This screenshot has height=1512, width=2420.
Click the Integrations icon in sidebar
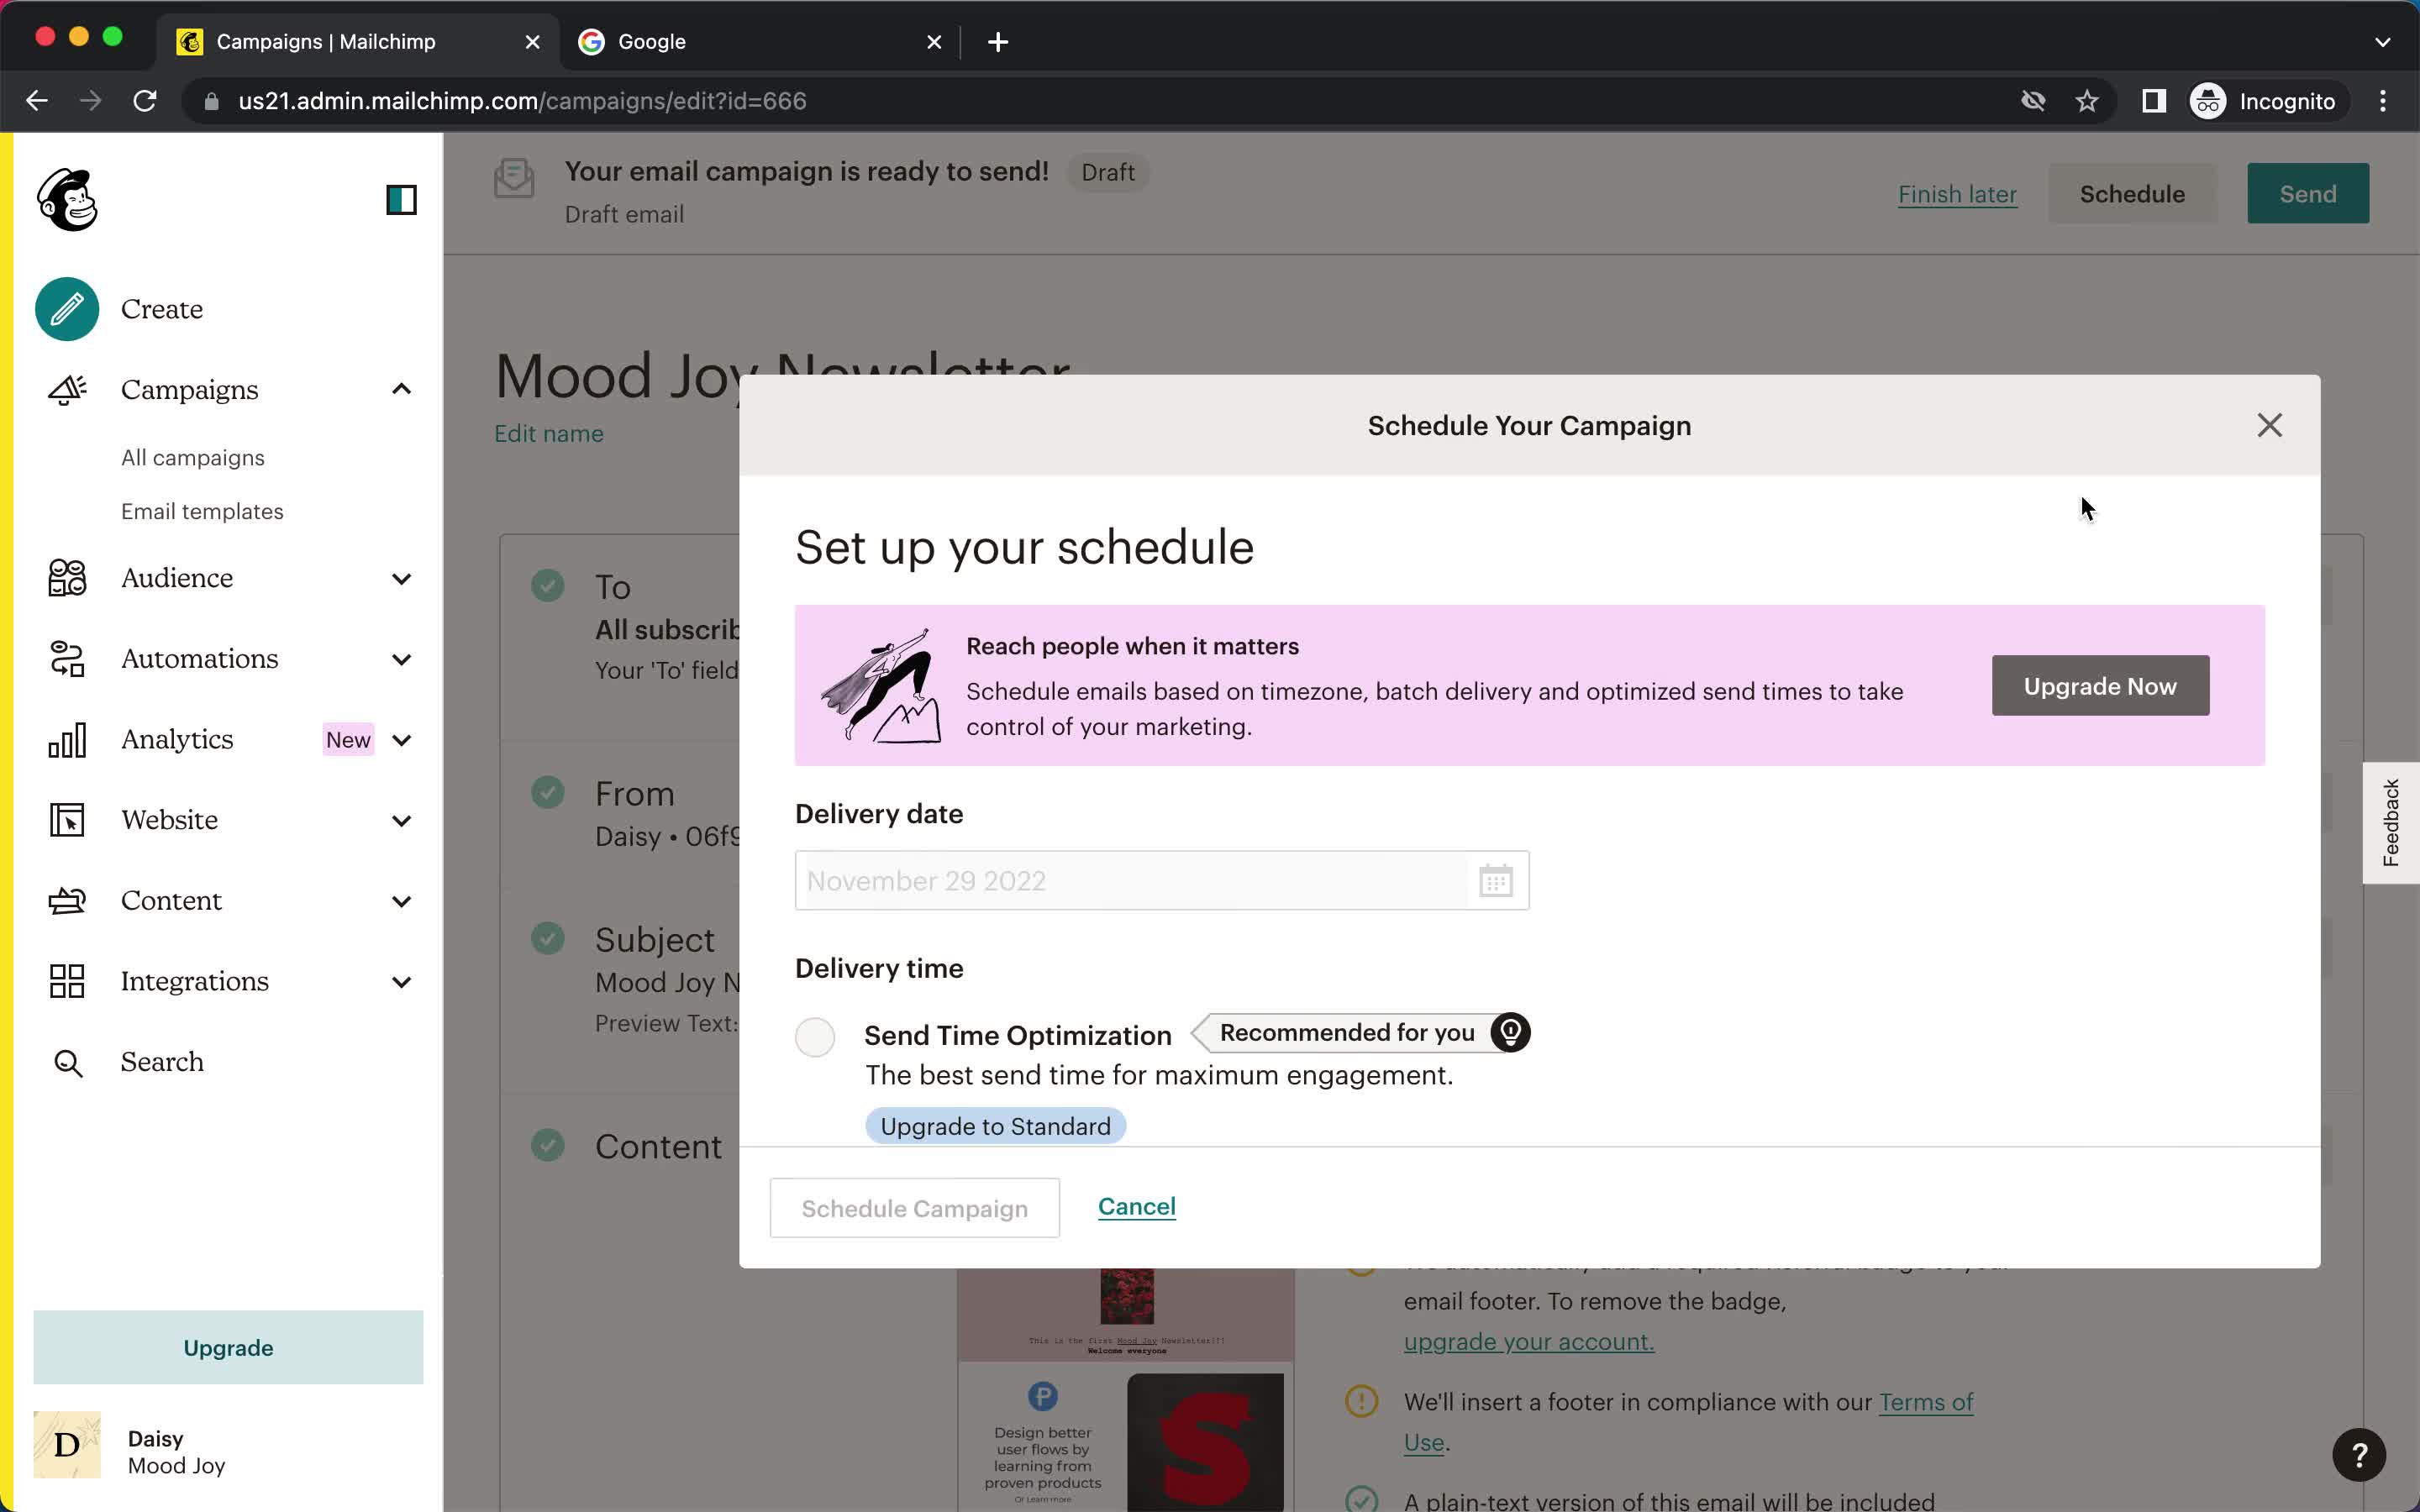coord(65,979)
